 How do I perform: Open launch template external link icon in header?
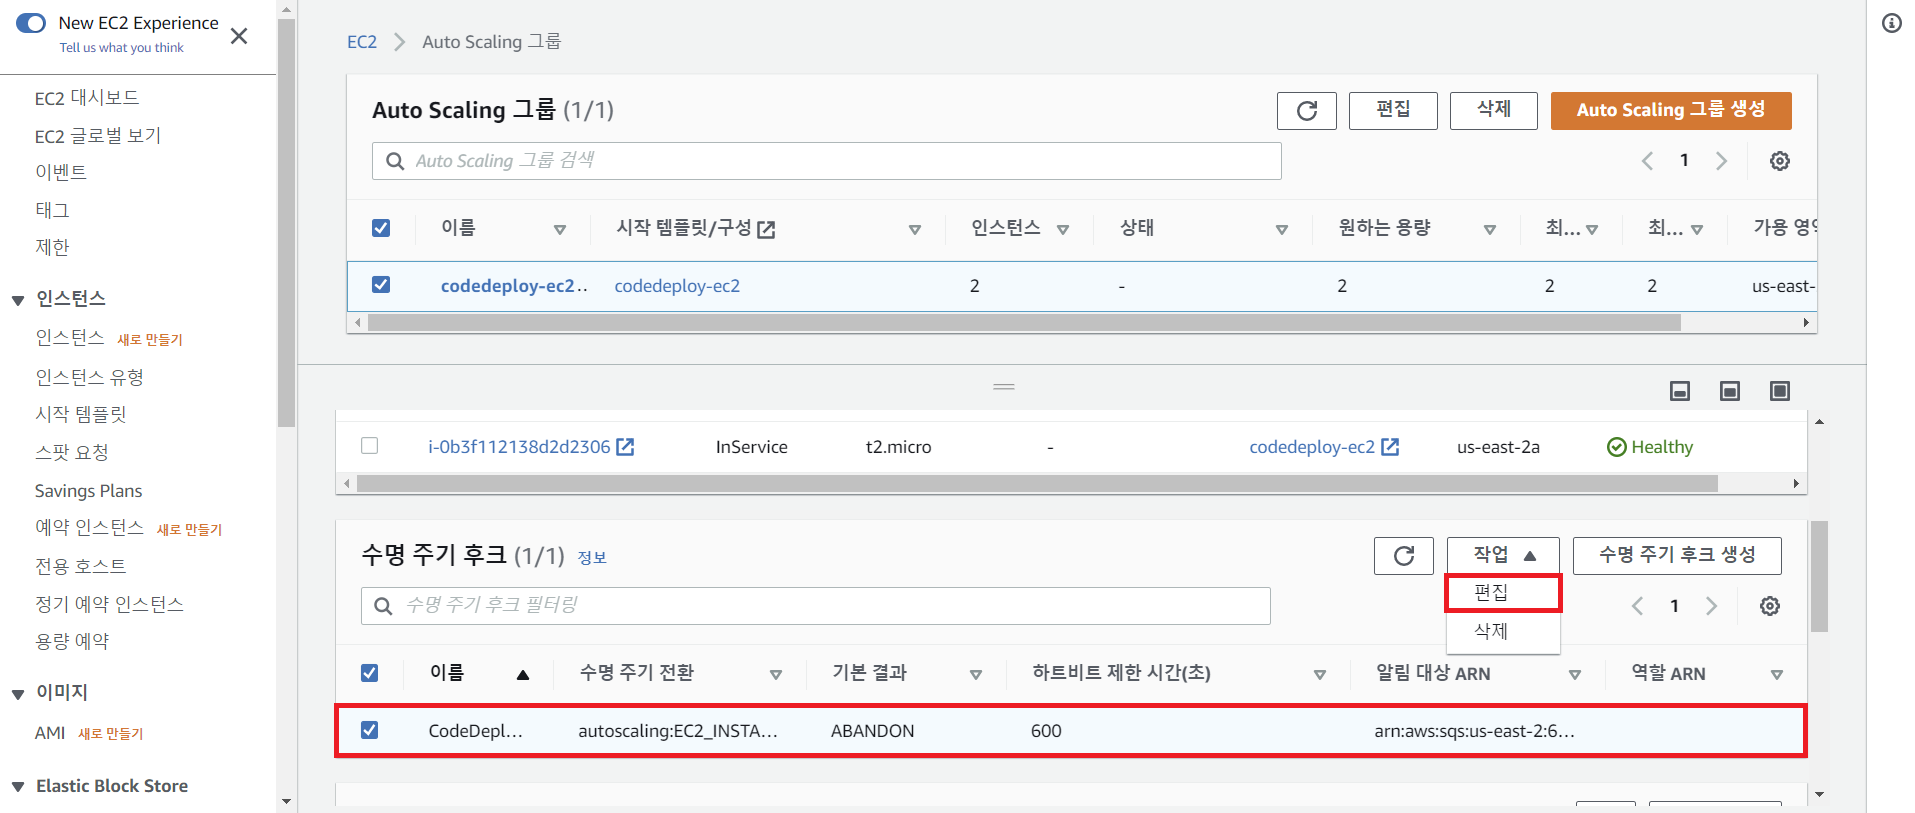point(766,230)
